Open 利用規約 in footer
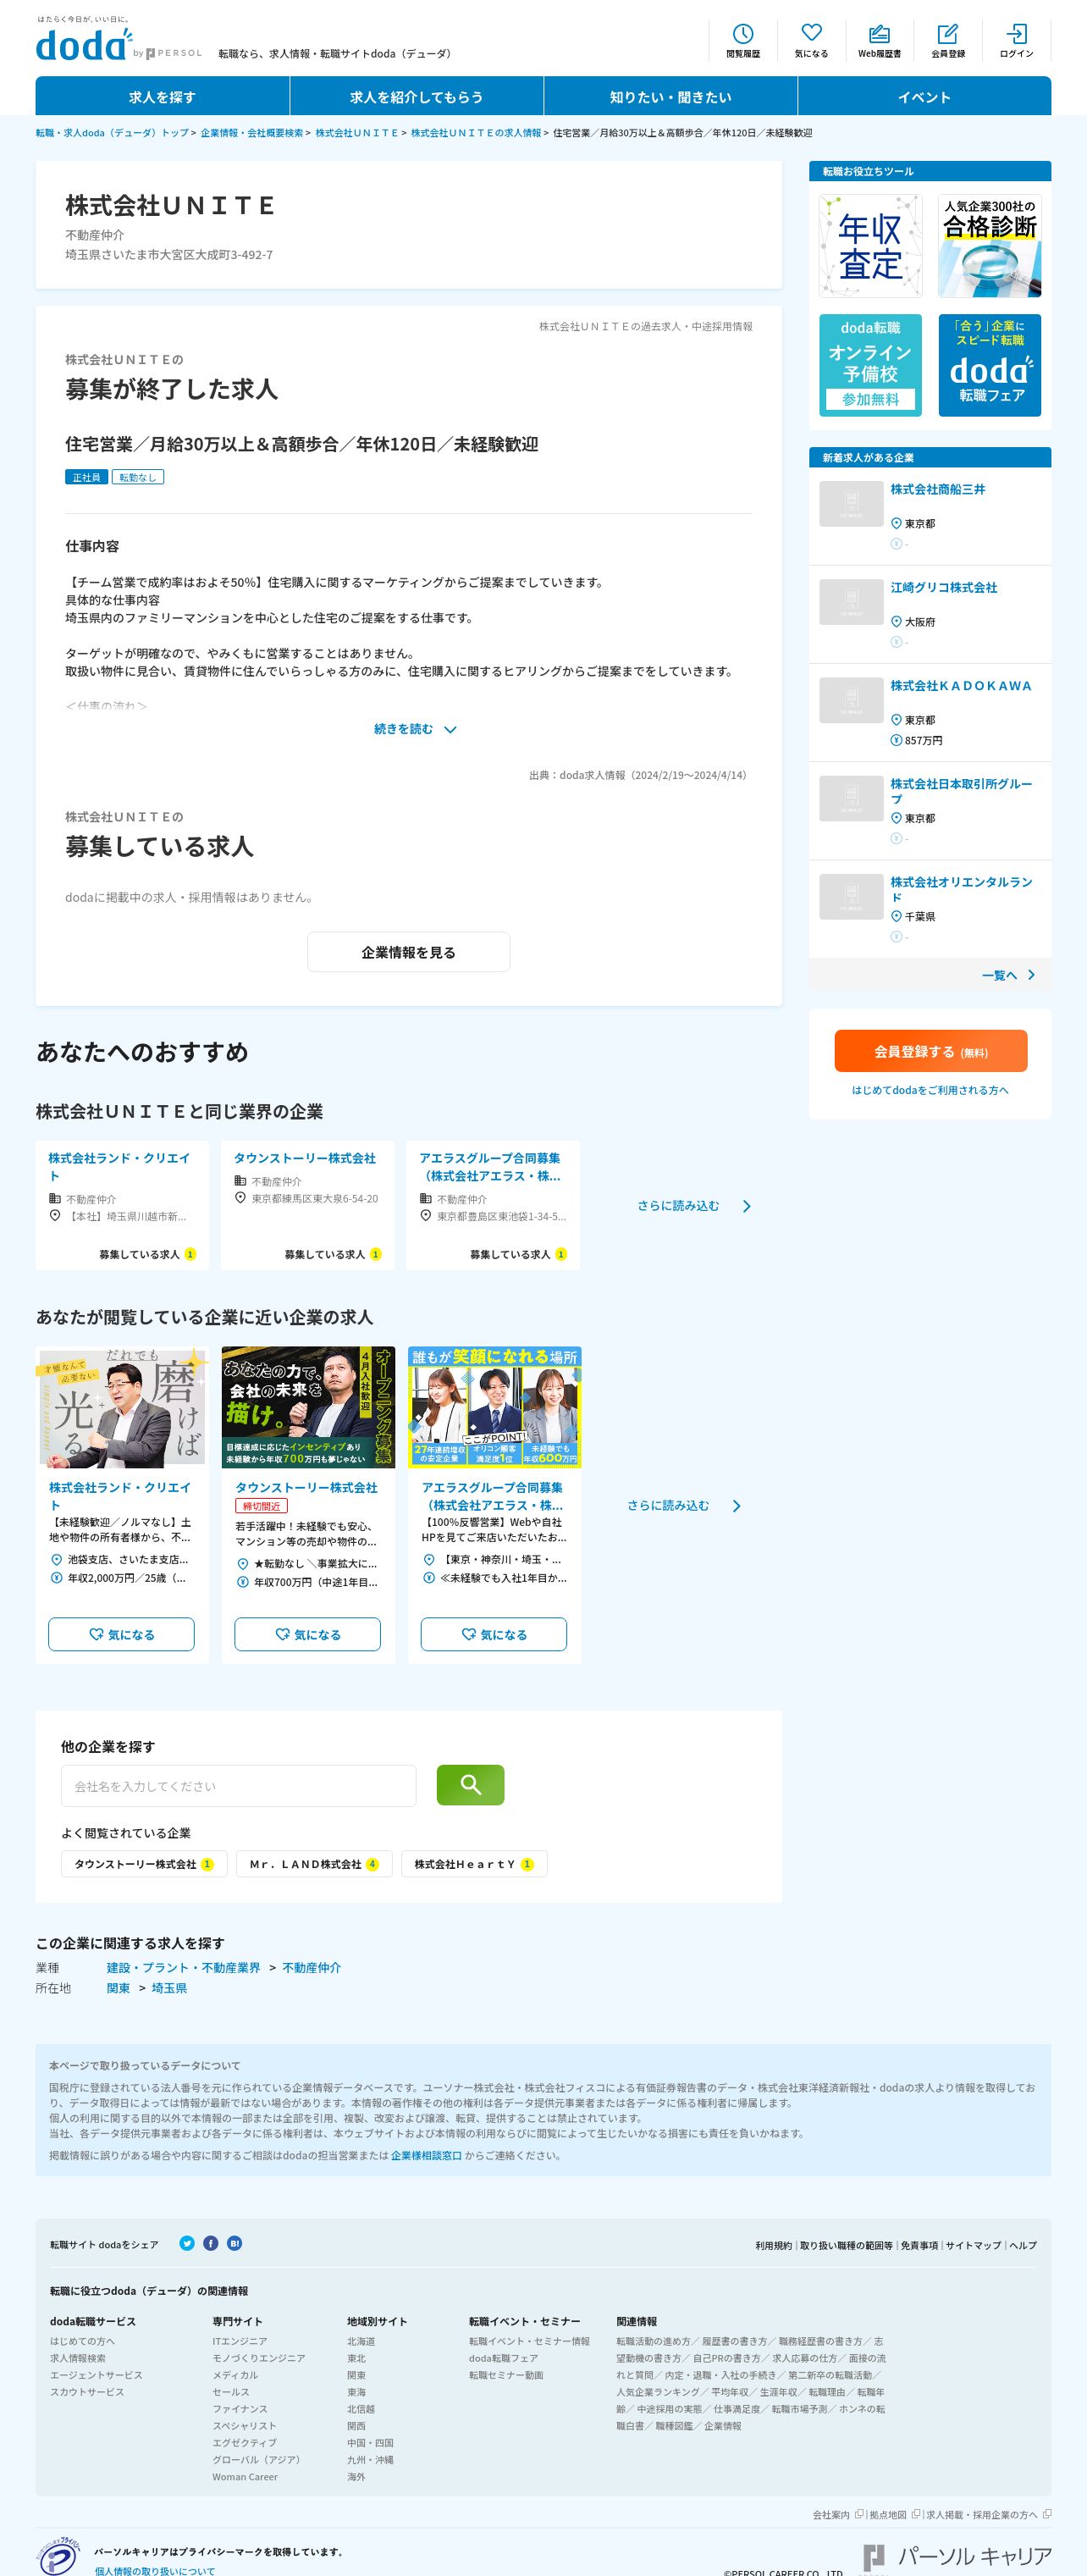The height and width of the screenshot is (2576, 1087). point(773,2245)
